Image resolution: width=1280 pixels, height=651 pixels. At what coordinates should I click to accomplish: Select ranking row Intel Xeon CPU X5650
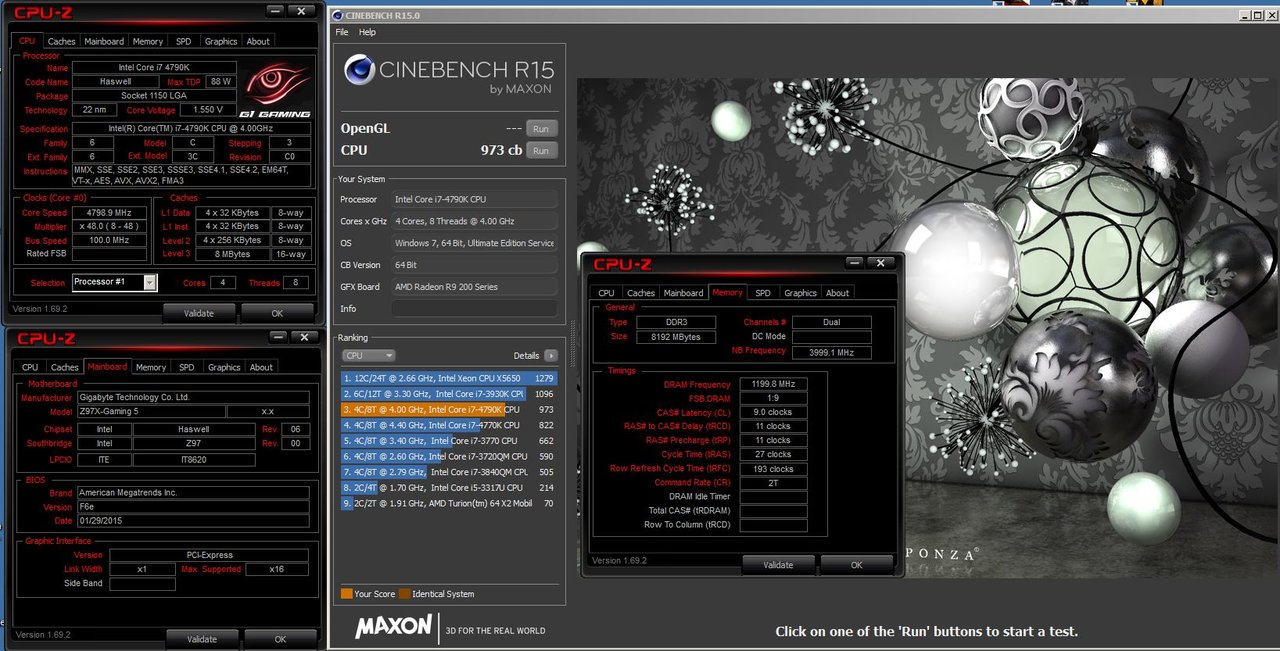(x=448, y=378)
